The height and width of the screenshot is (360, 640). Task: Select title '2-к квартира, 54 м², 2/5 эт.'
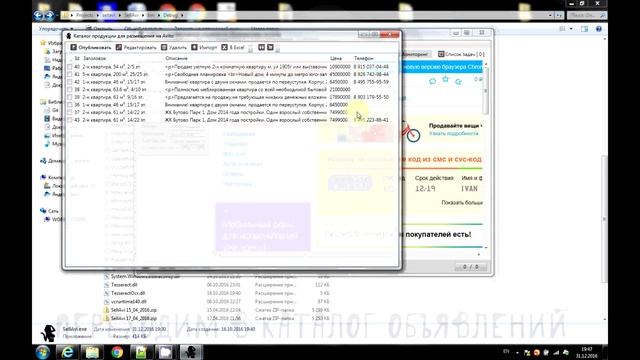pos(112,67)
